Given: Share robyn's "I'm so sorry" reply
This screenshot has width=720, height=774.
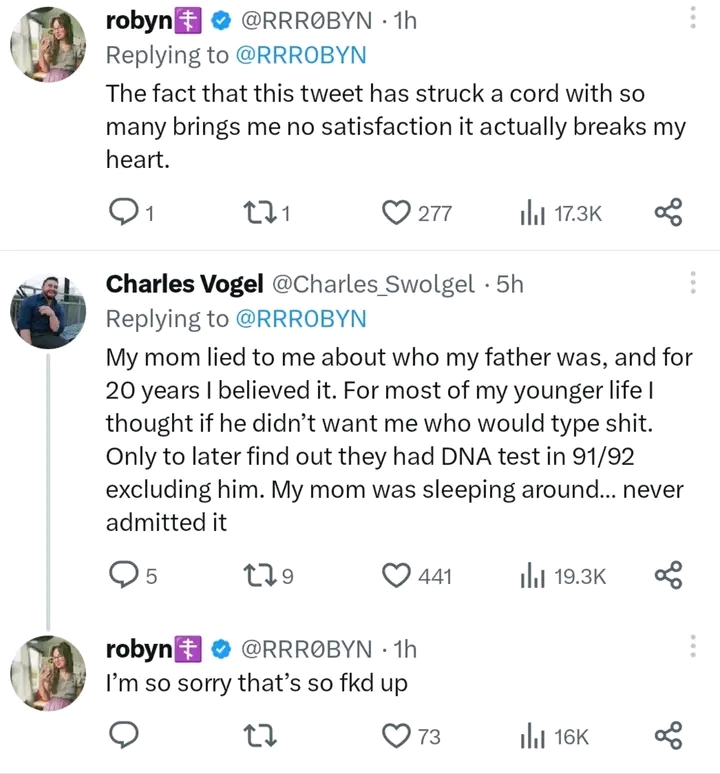Looking at the screenshot, I should [668, 737].
